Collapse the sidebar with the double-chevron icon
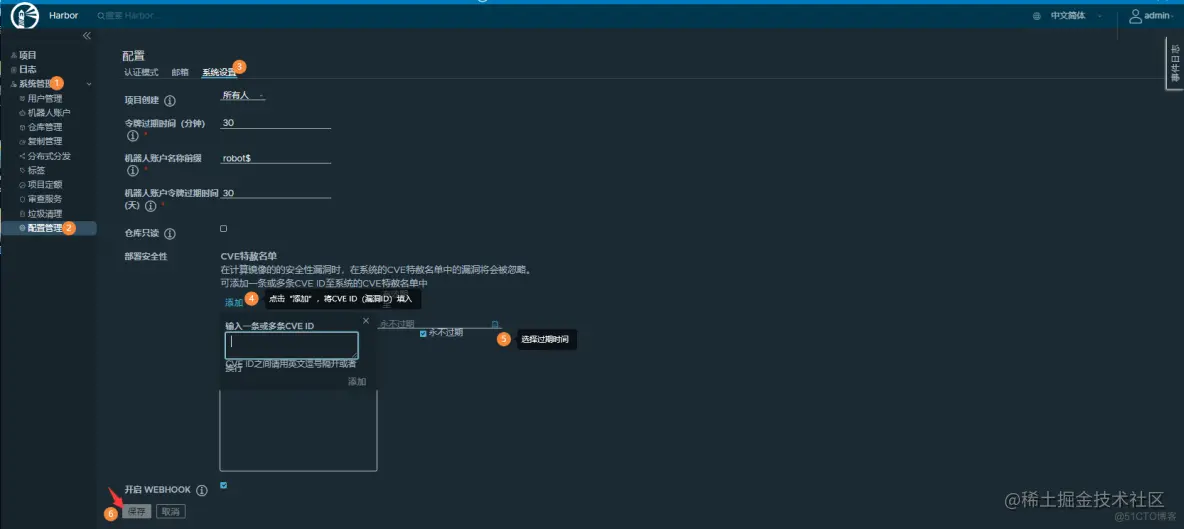The width and height of the screenshot is (1184, 529). [x=86, y=36]
